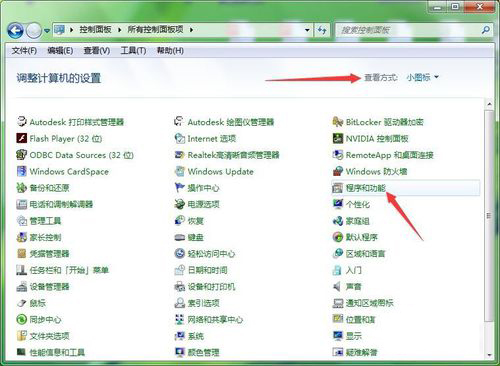Open the BitLocker 驱动器加密 icon
500x366 pixels.
click(338, 122)
